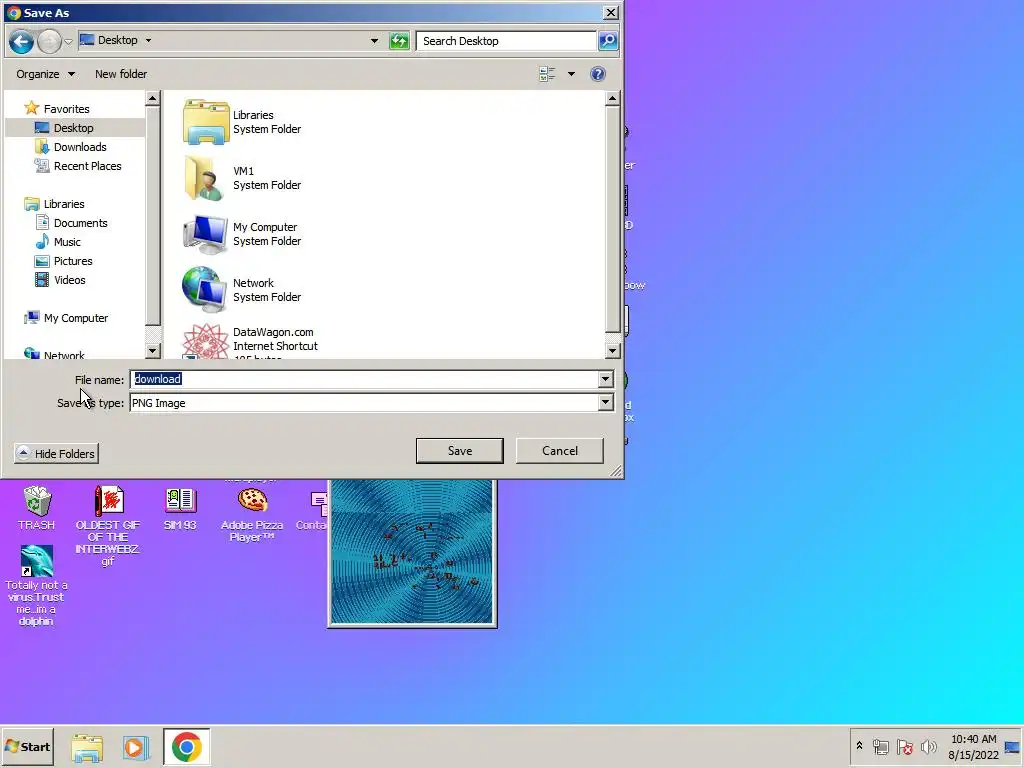Open the Start menu
Viewport: 1024px width, 768px height.
27,746
